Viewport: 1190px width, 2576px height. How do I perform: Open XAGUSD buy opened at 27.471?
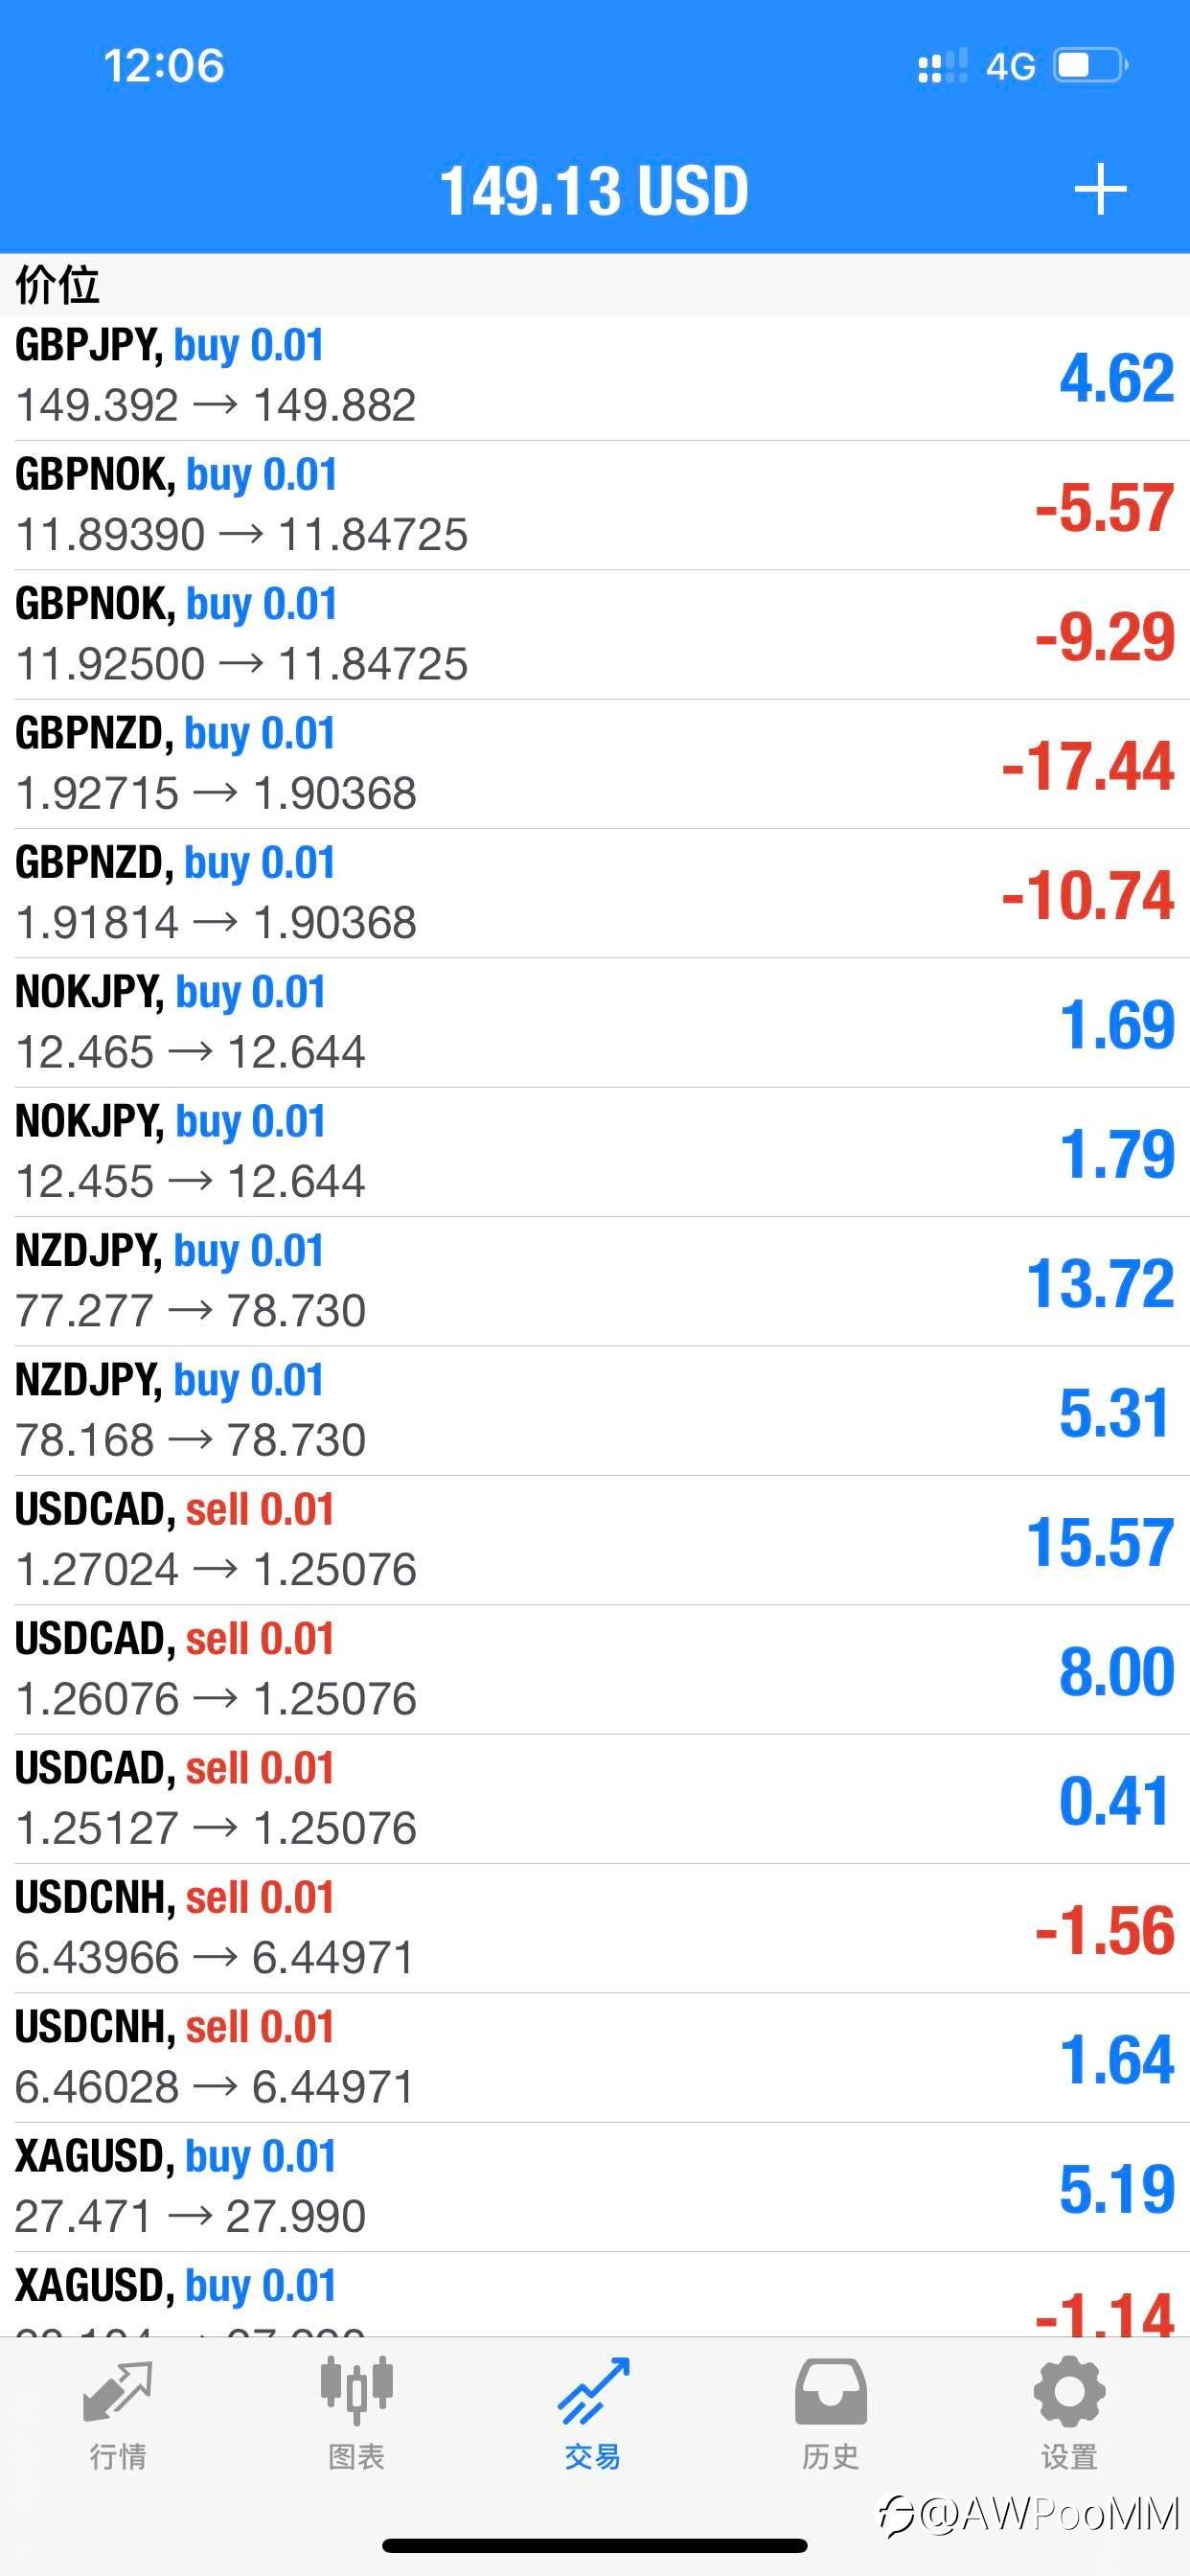(595, 2188)
